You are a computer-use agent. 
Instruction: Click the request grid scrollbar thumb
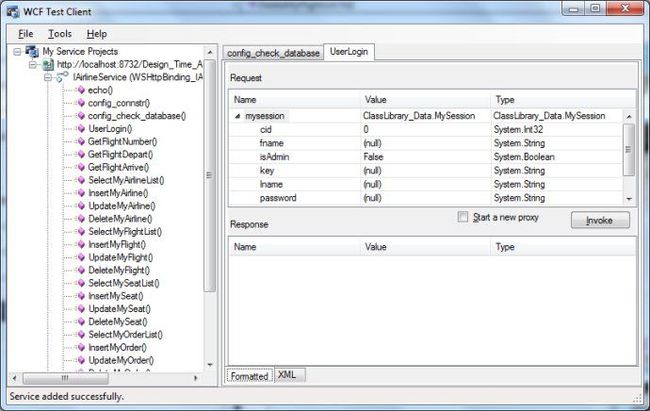[629, 150]
